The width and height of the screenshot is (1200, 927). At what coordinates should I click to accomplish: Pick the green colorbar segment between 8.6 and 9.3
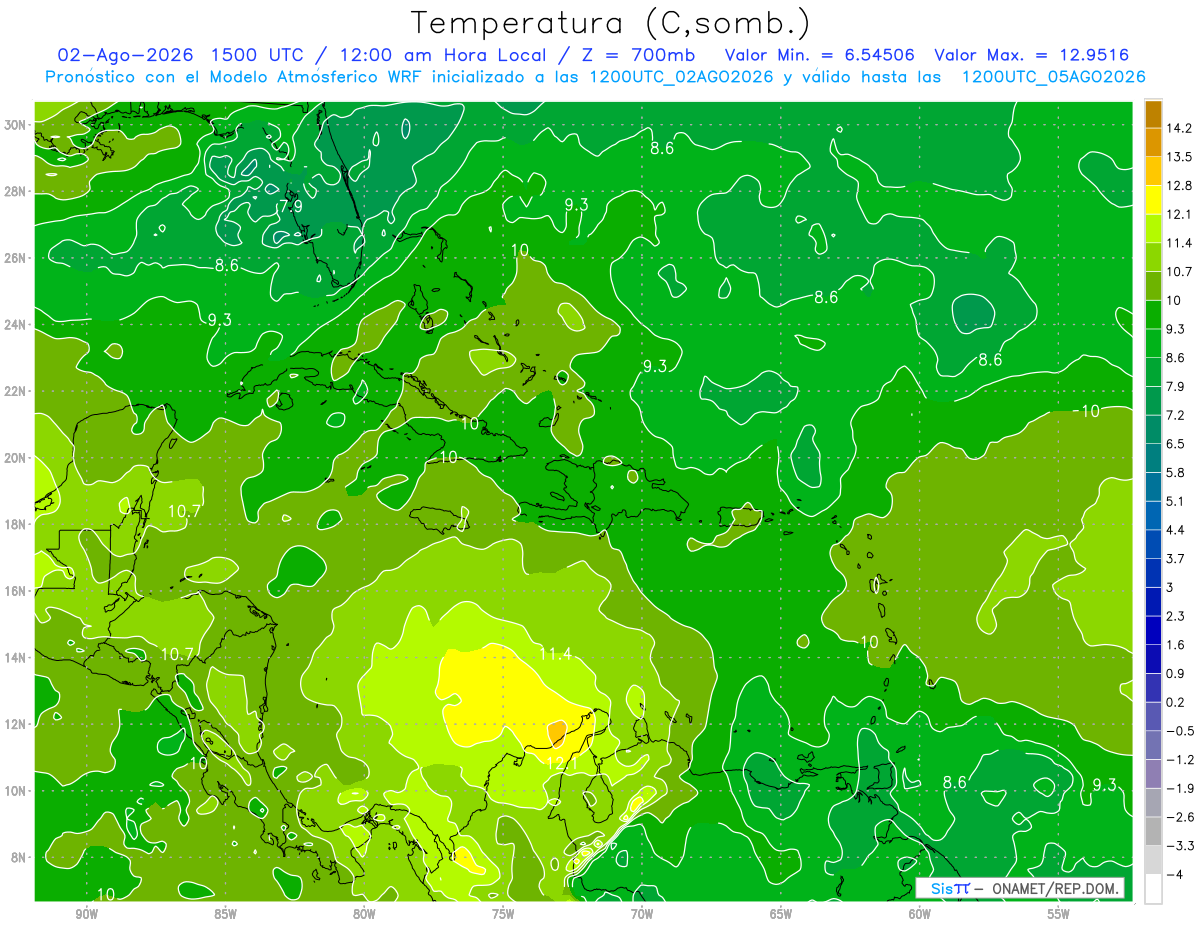pos(1152,342)
